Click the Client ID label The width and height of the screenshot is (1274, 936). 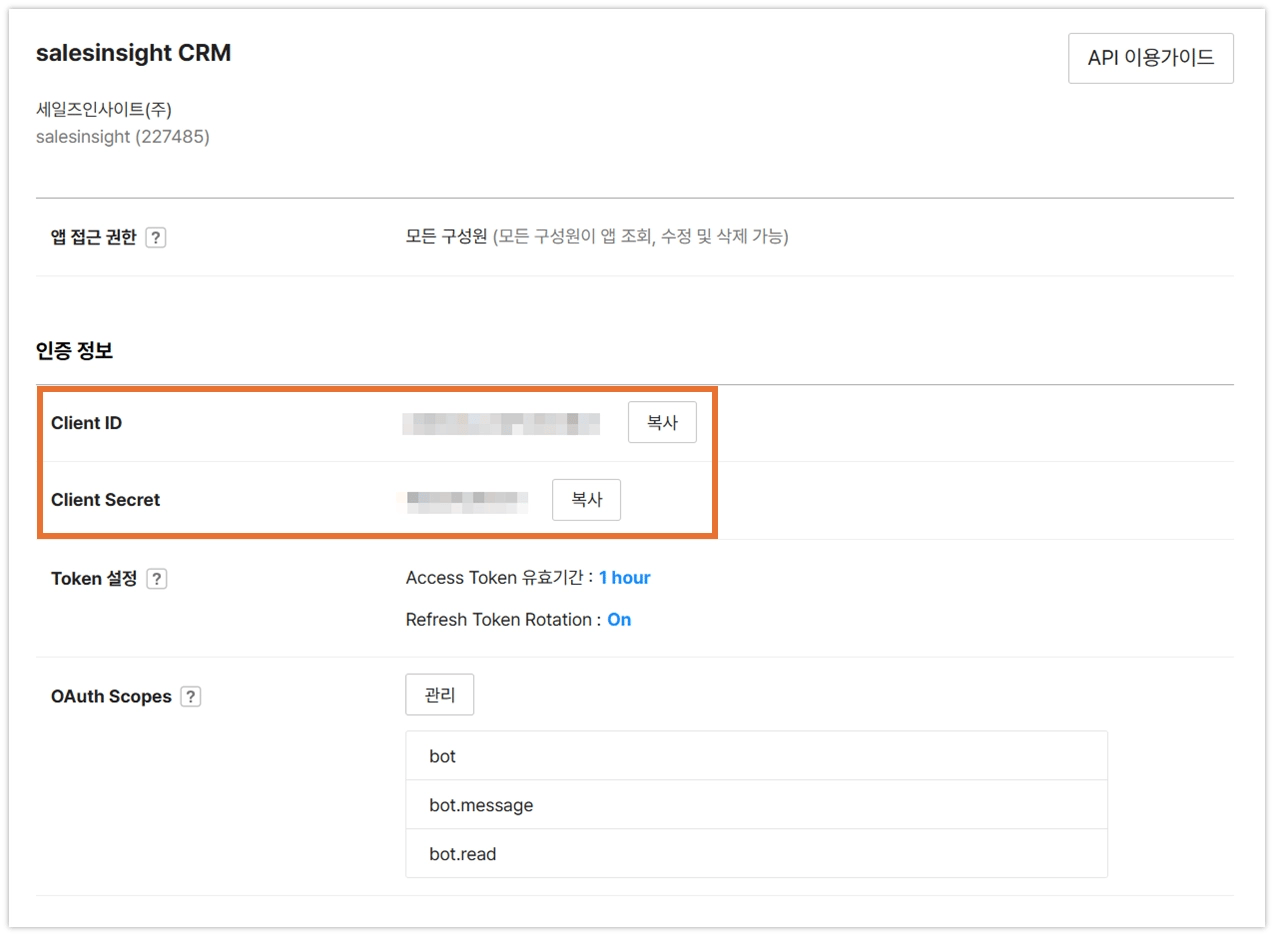pos(87,423)
